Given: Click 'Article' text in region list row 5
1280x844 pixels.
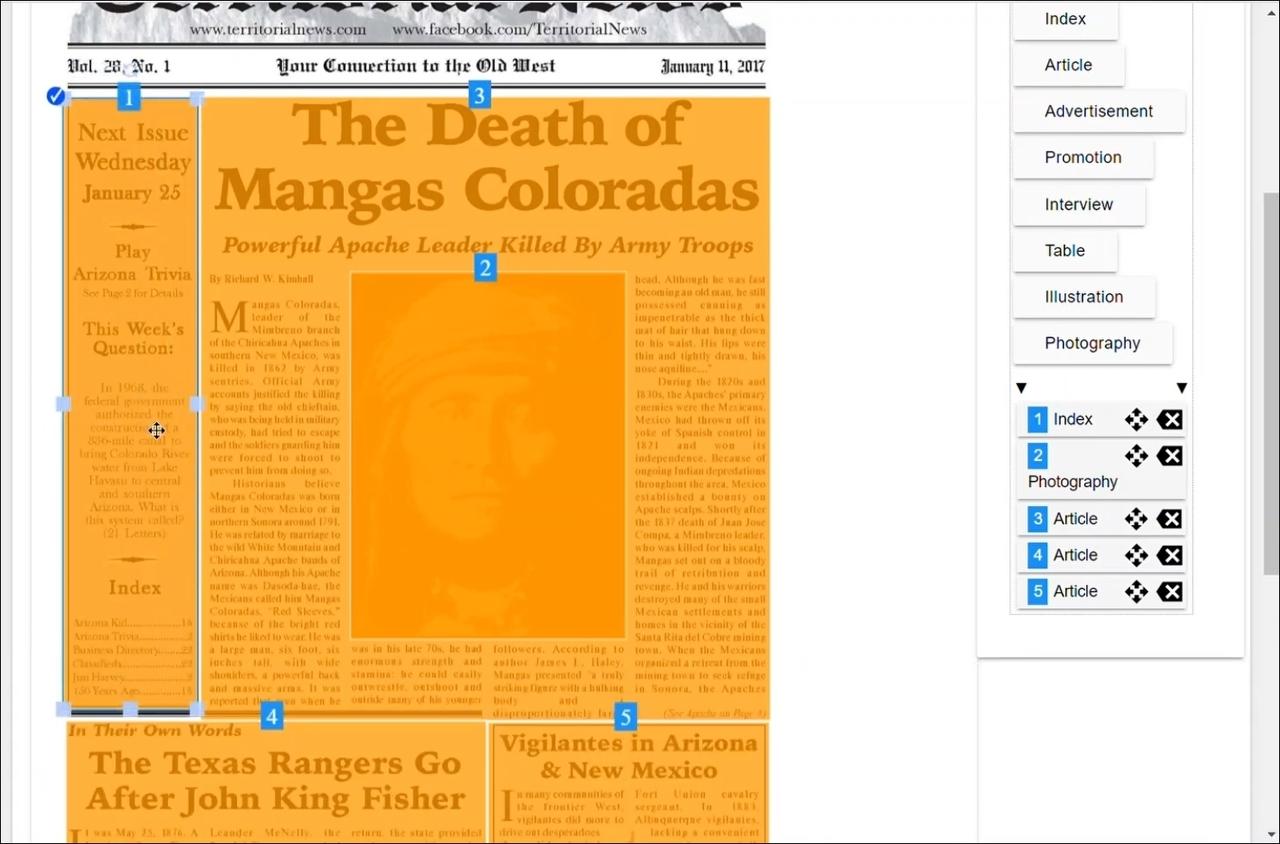Looking at the screenshot, I should (1075, 591).
